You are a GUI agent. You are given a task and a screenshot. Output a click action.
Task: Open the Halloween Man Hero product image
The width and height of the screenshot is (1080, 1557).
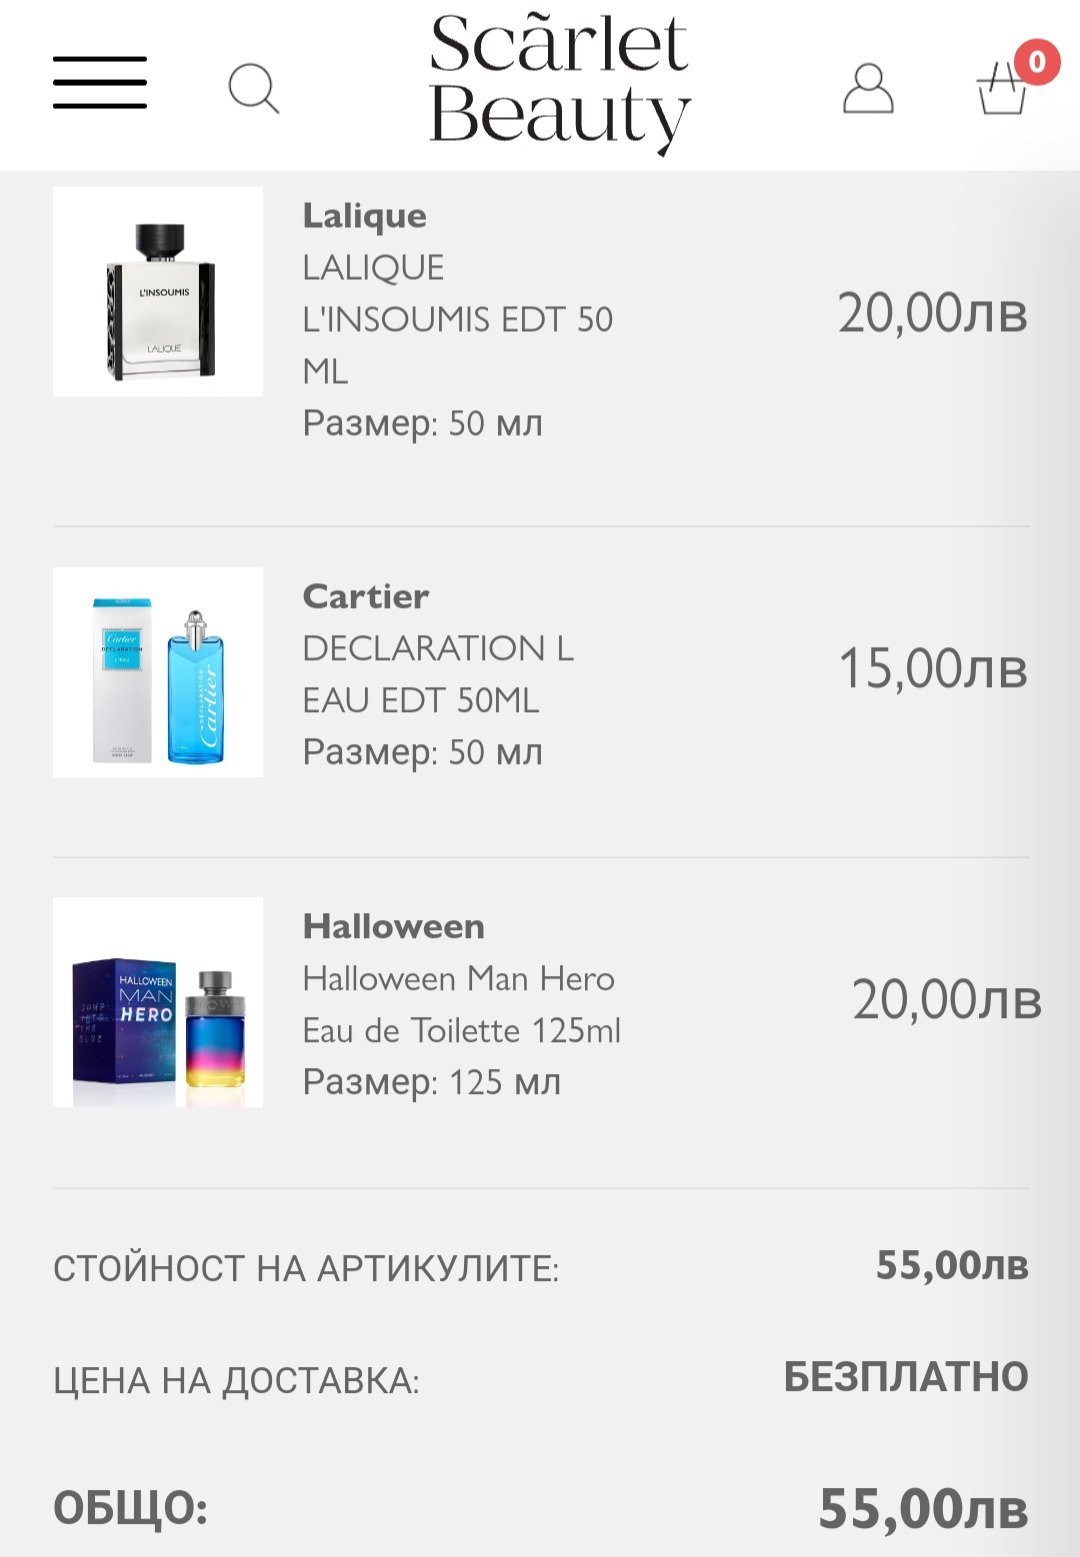coord(158,1002)
